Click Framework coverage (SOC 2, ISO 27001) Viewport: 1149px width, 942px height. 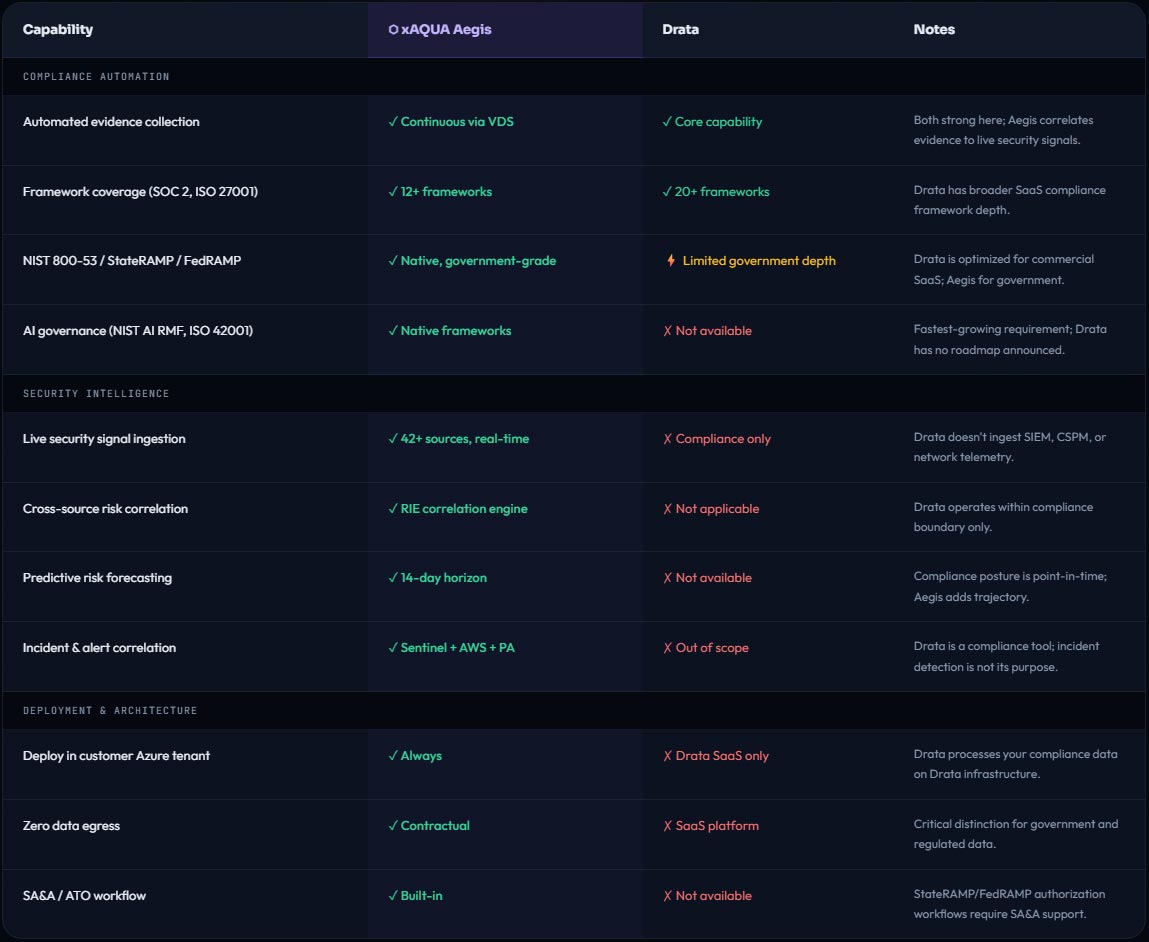[141, 191]
